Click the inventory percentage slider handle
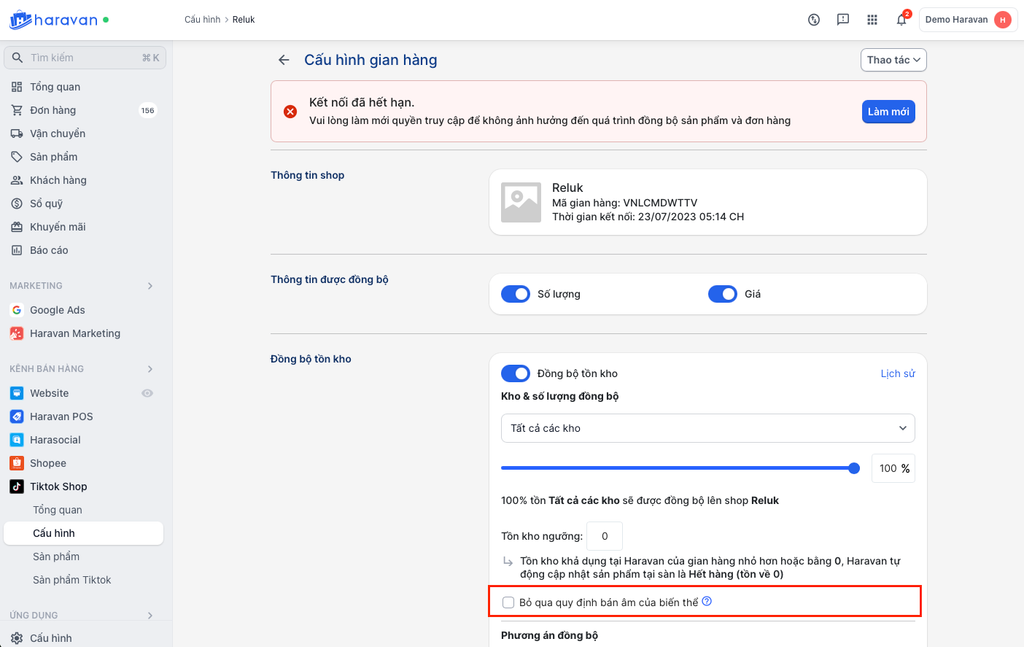Viewport: 1024px width, 647px height. (854, 468)
